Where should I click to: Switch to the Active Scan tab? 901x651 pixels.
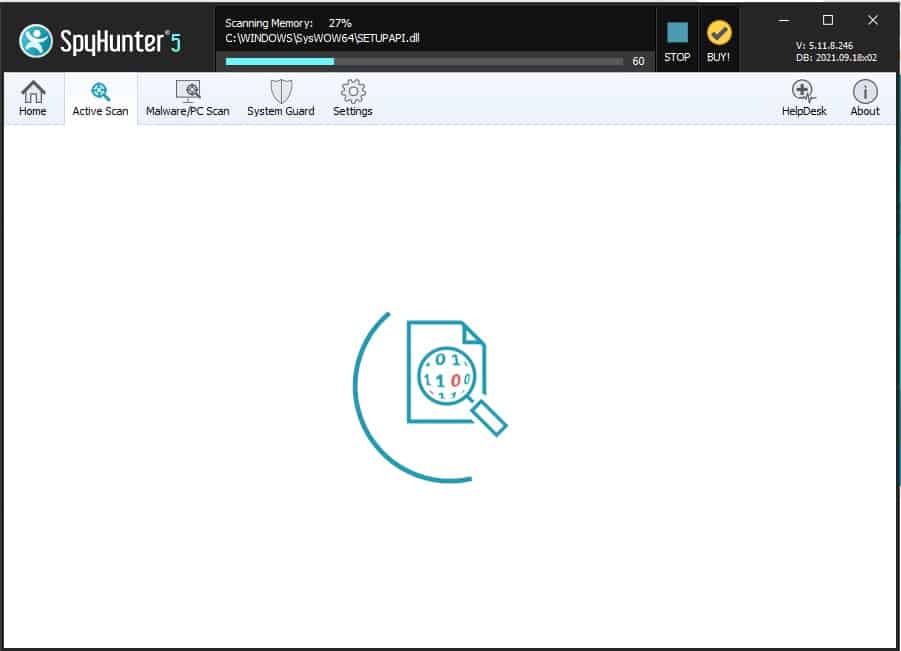(100, 99)
